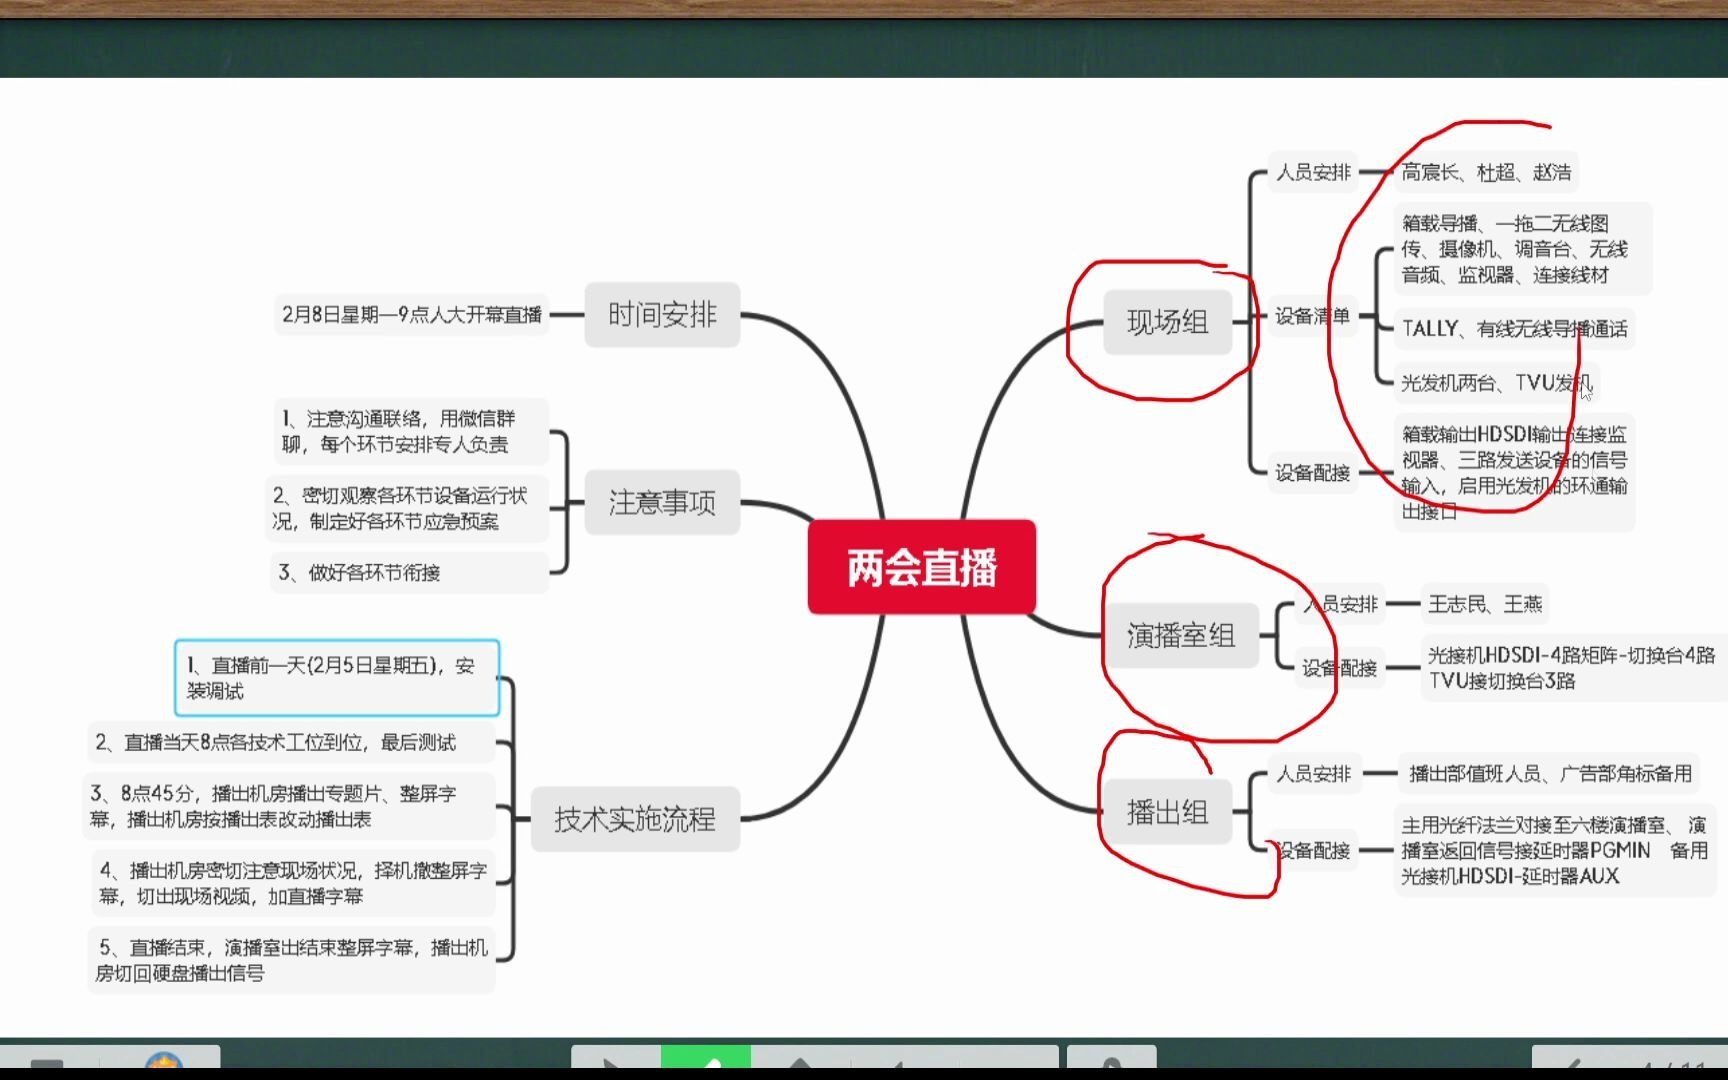This screenshot has height=1080, width=1728.
Task: Select step 4、播出机房密切注意现场状况
Action: [294, 883]
